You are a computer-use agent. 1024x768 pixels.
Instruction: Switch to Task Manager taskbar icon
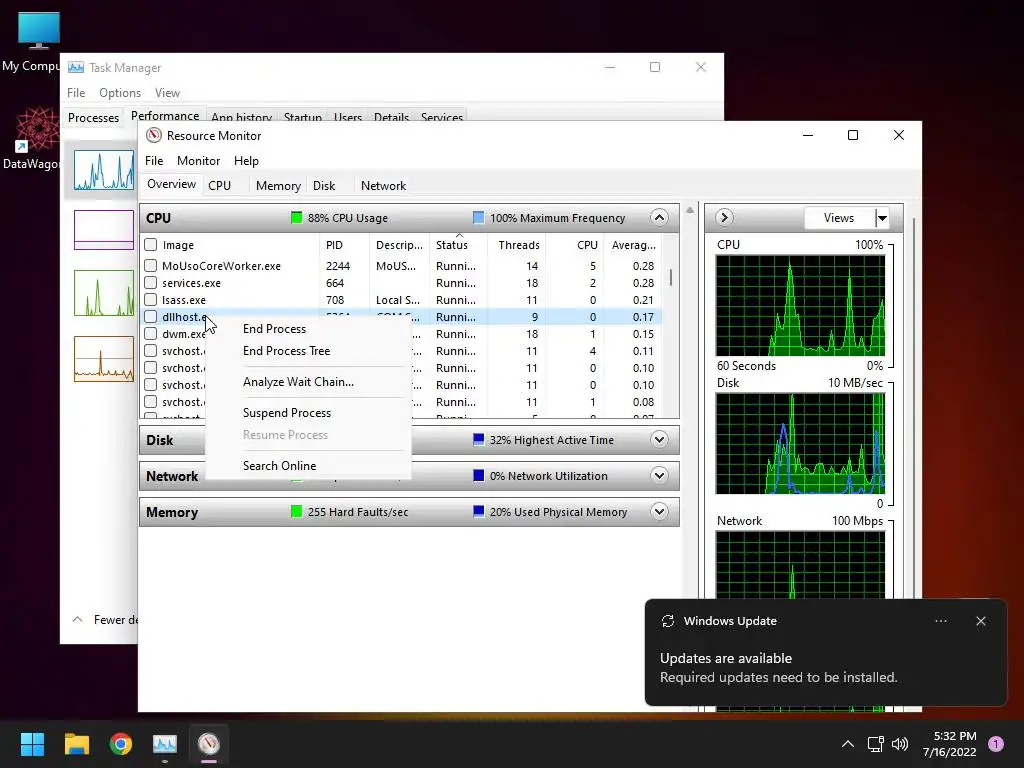point(165,744)
